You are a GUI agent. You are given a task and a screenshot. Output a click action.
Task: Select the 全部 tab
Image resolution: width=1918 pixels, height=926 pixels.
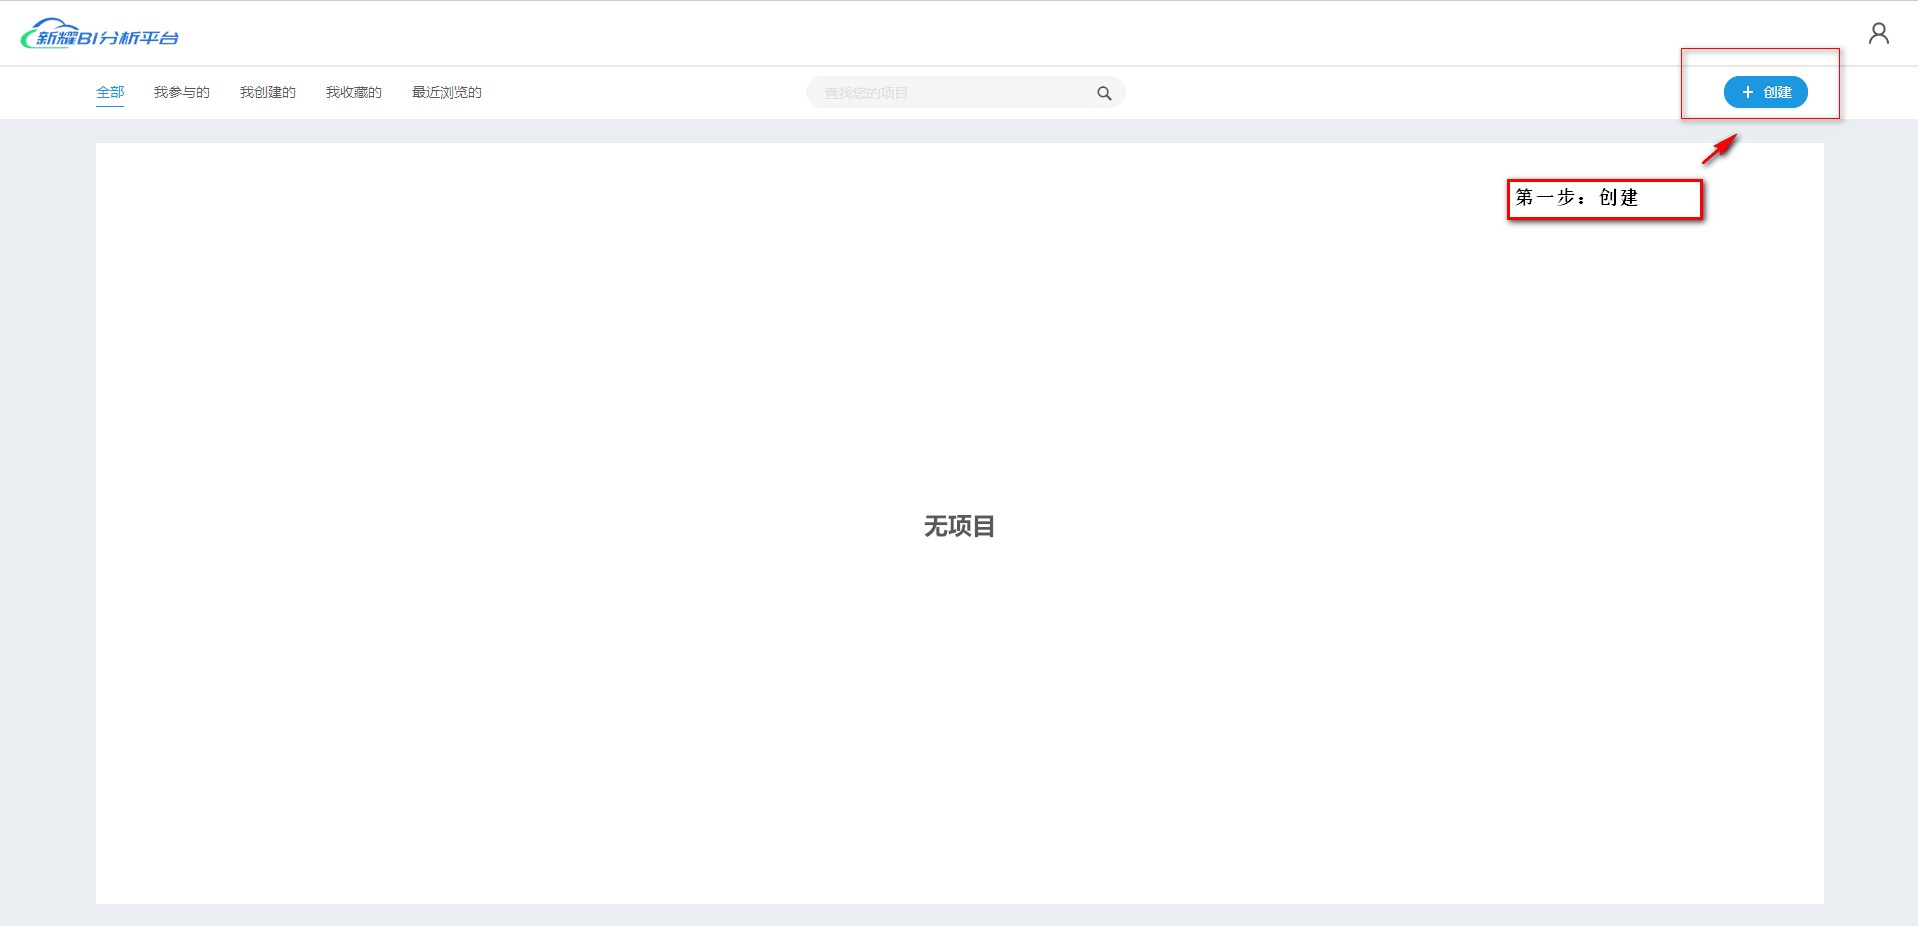[110, 92]
